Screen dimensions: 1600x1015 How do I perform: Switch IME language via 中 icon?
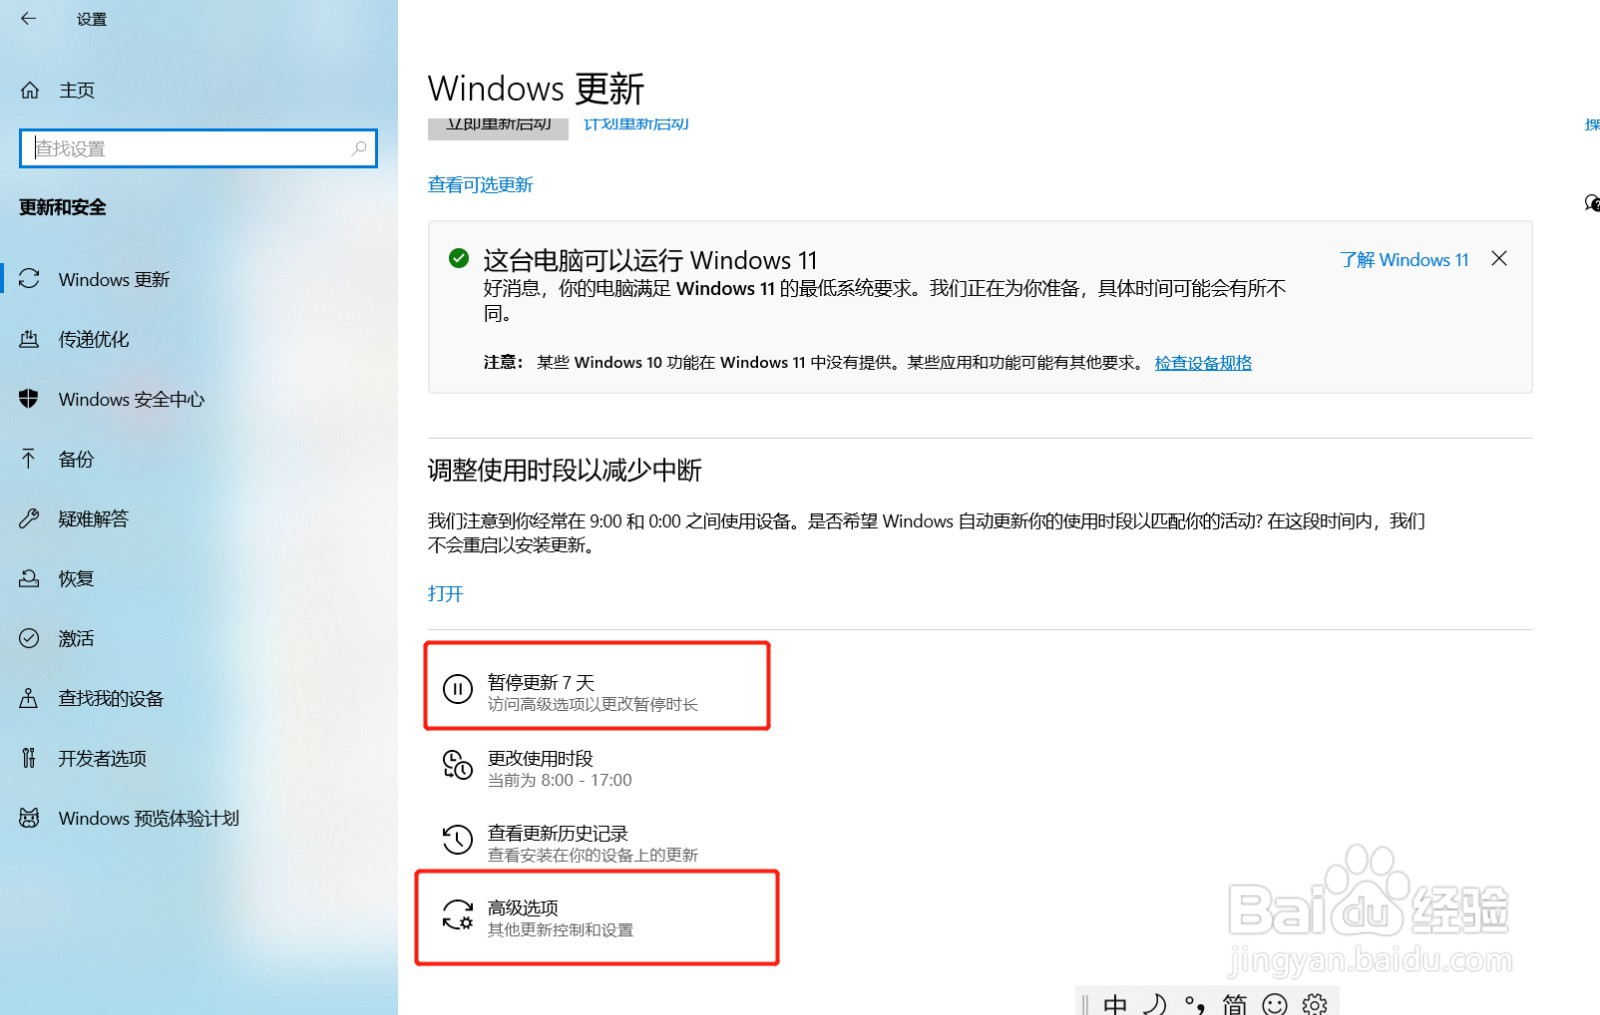[x=1115, y=1003]
